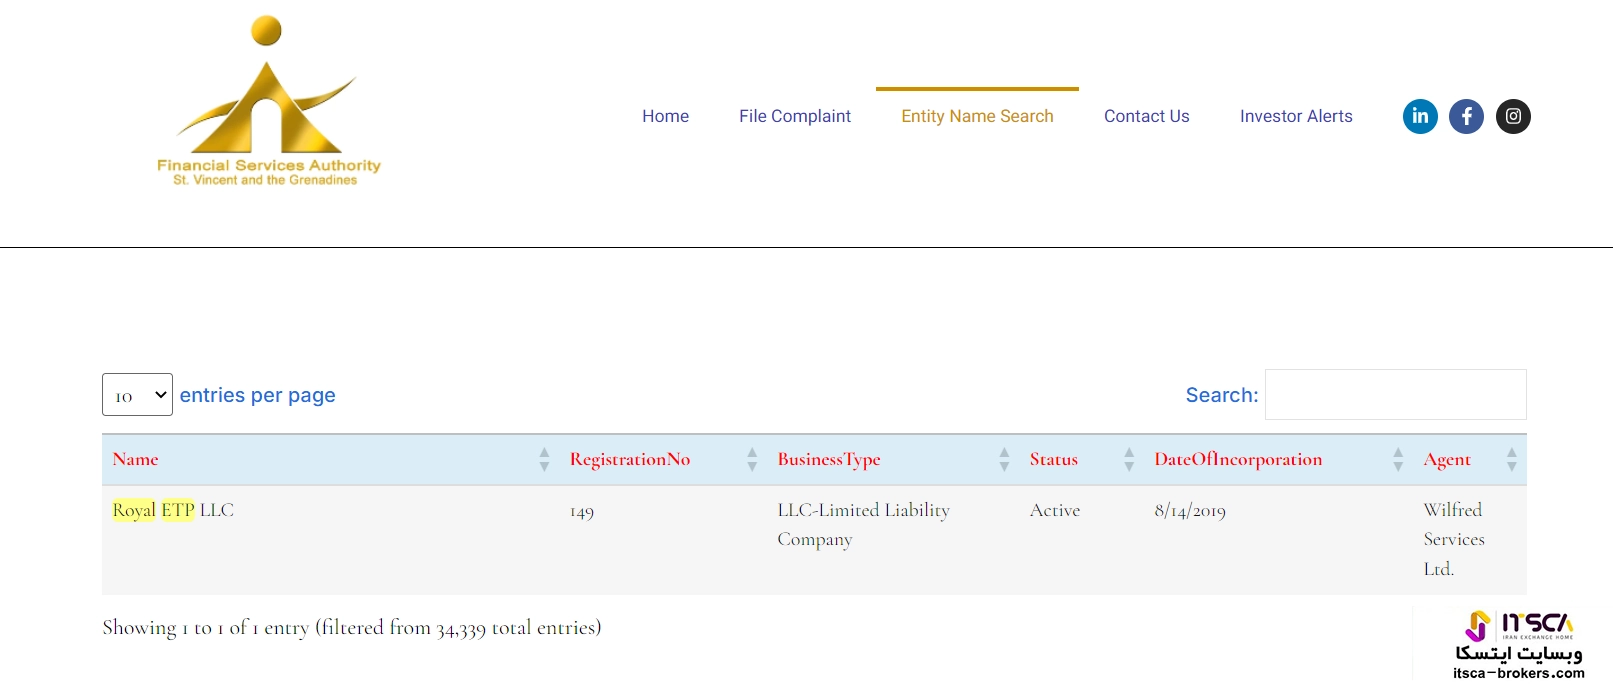Screen dimensions: 1613x698
Task: Sort by Agent column arrows
Action: (1511, 459)
